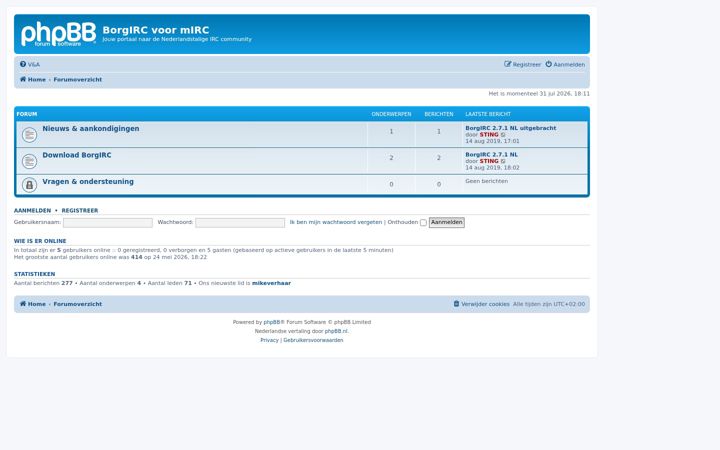Click the locked Vragen & ondersteuning forum icon
This screenshot has height=450, width=720.
pyautogui.click(x=29, y=185)
